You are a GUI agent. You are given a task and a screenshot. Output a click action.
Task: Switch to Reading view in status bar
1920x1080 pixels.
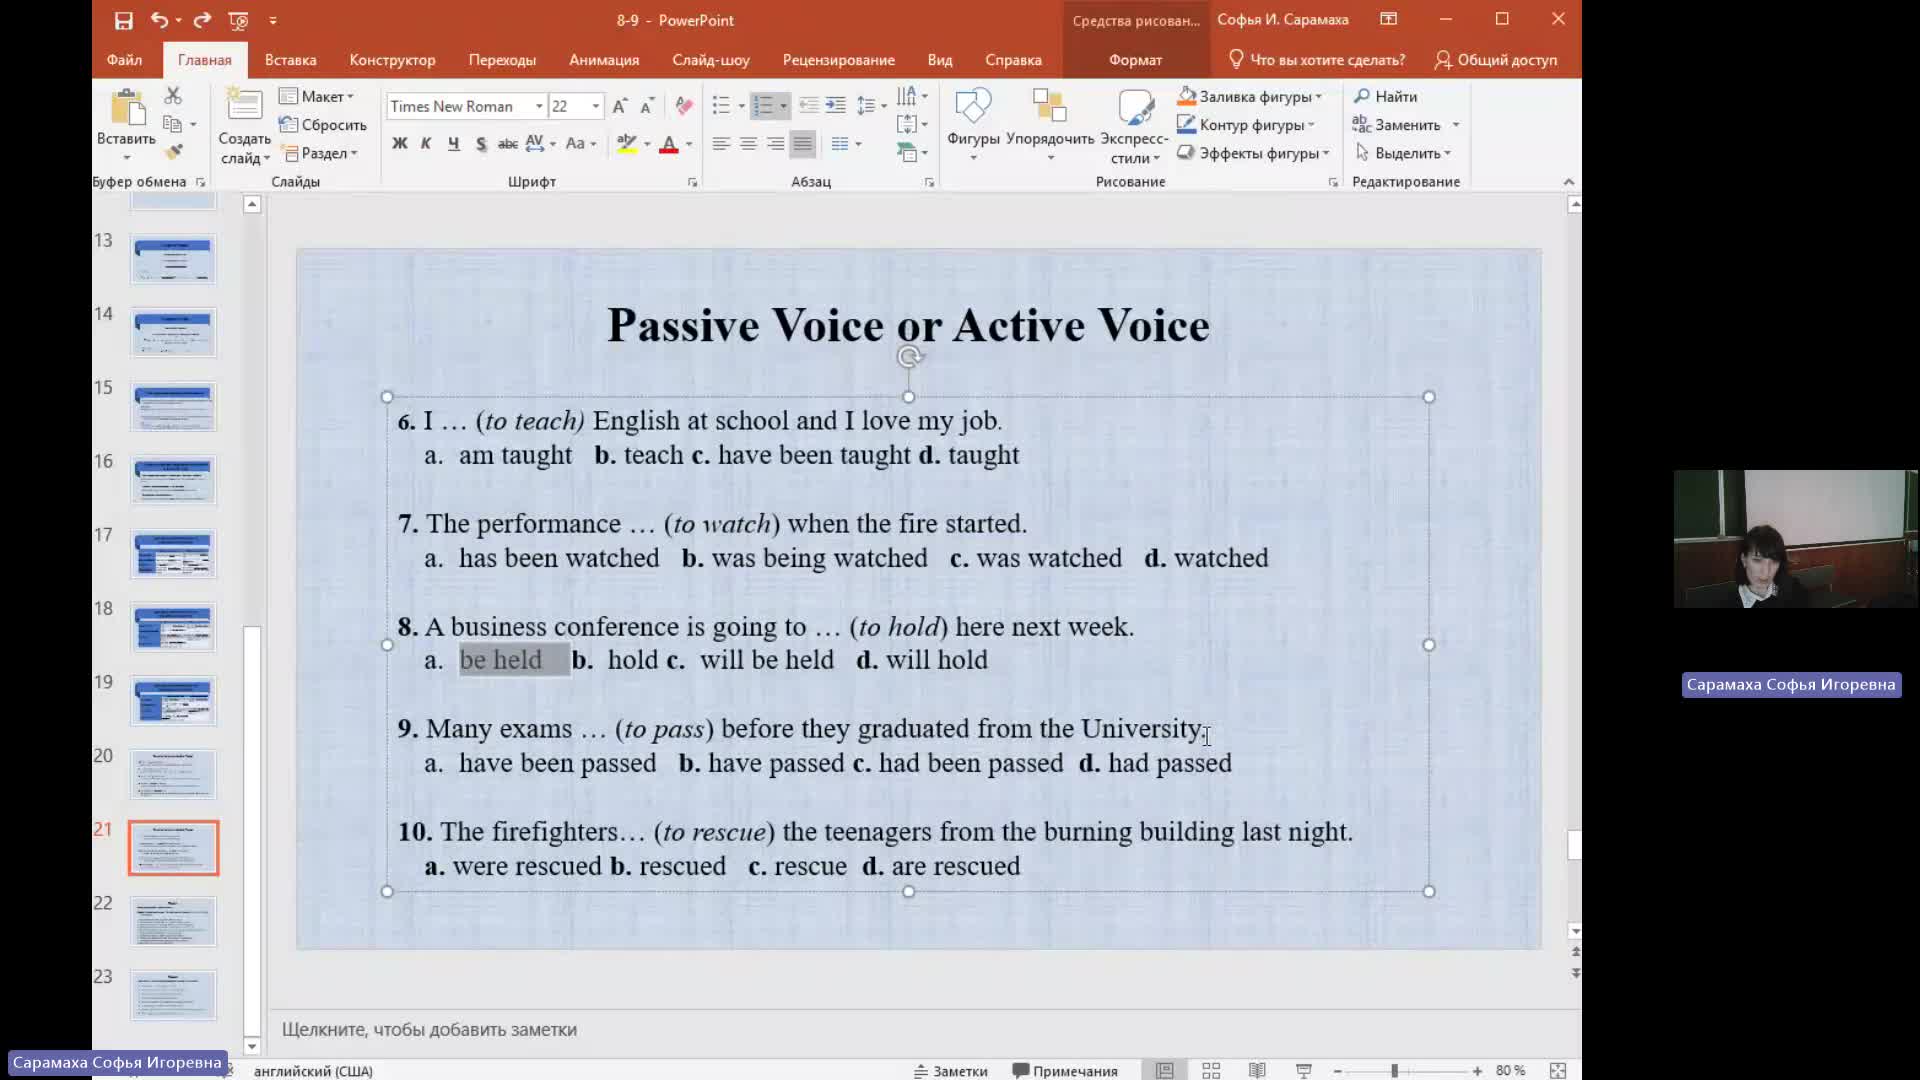1257,1070
